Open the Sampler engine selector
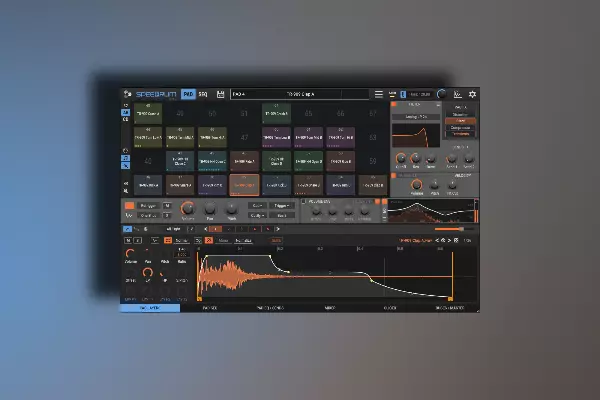The image size is (600, 400). 182,240
